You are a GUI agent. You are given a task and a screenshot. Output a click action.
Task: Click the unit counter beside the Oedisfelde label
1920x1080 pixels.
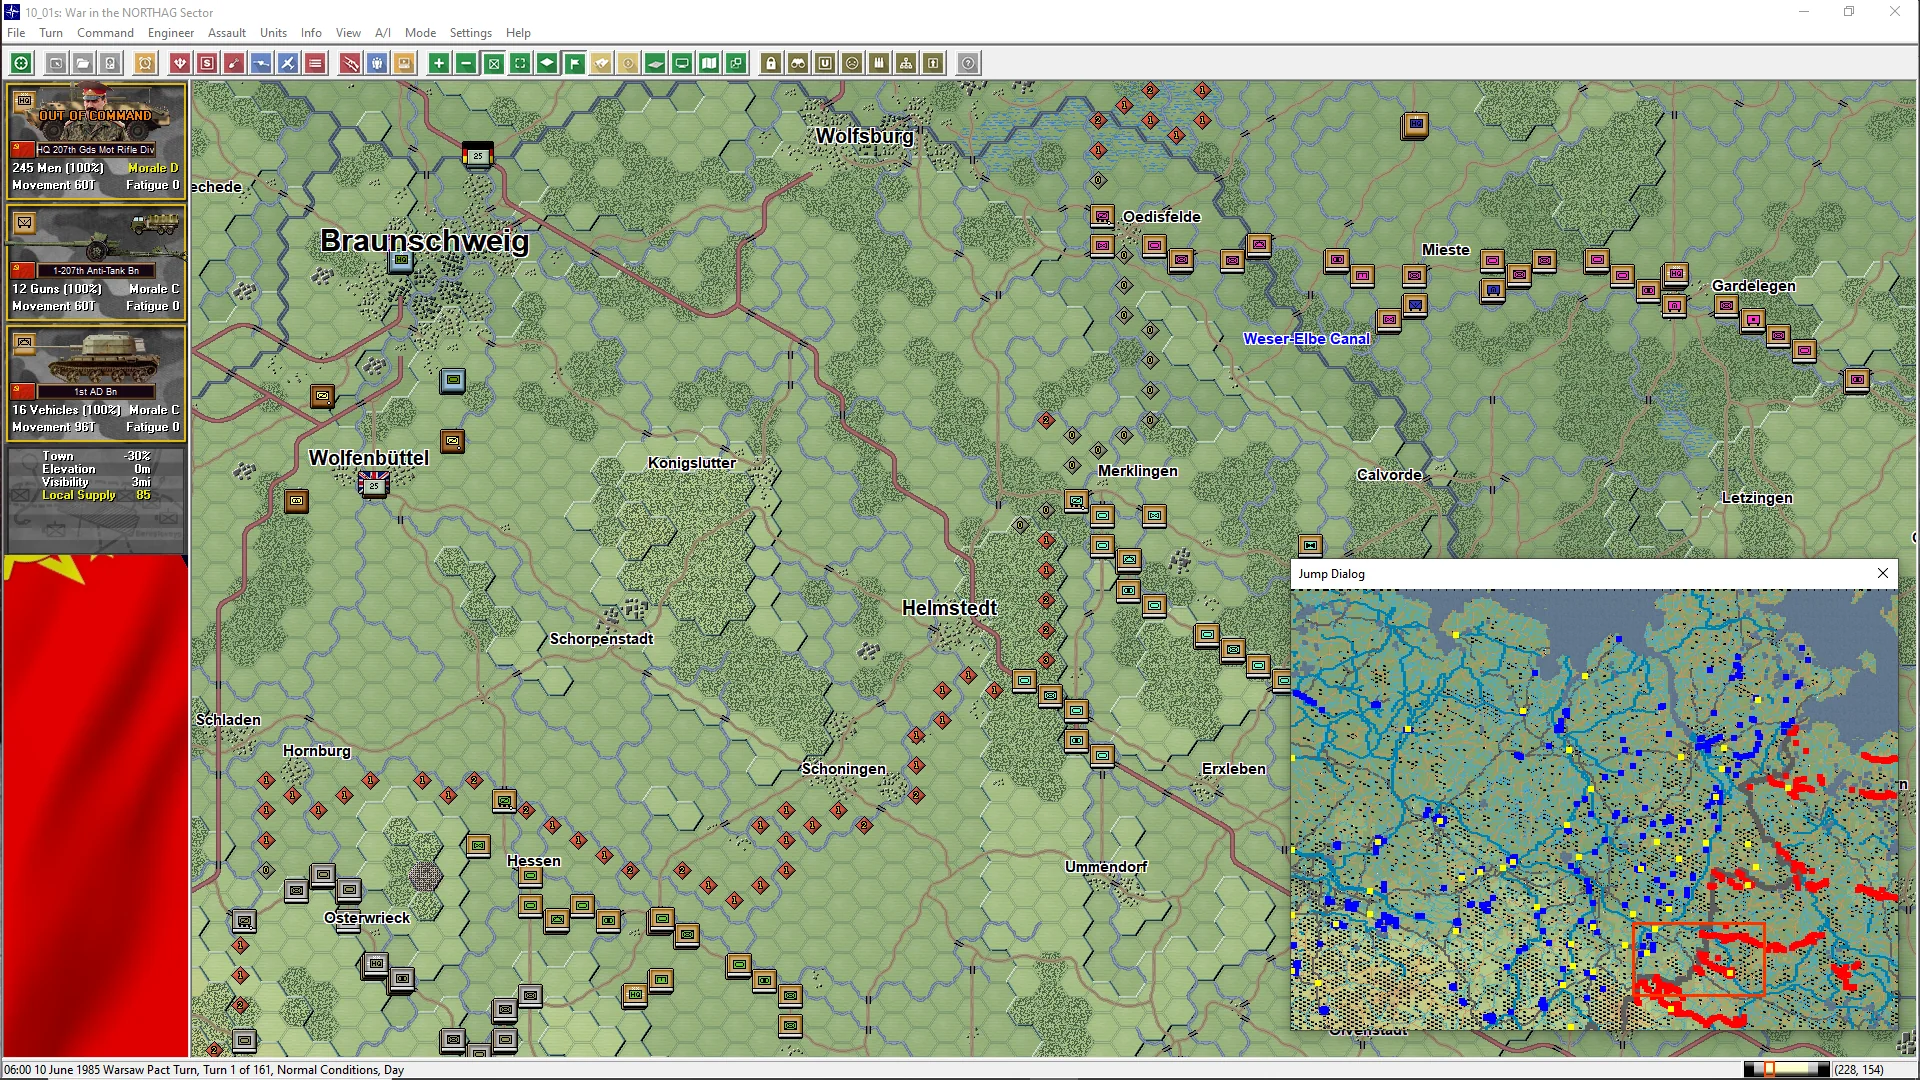point(1102,216)
